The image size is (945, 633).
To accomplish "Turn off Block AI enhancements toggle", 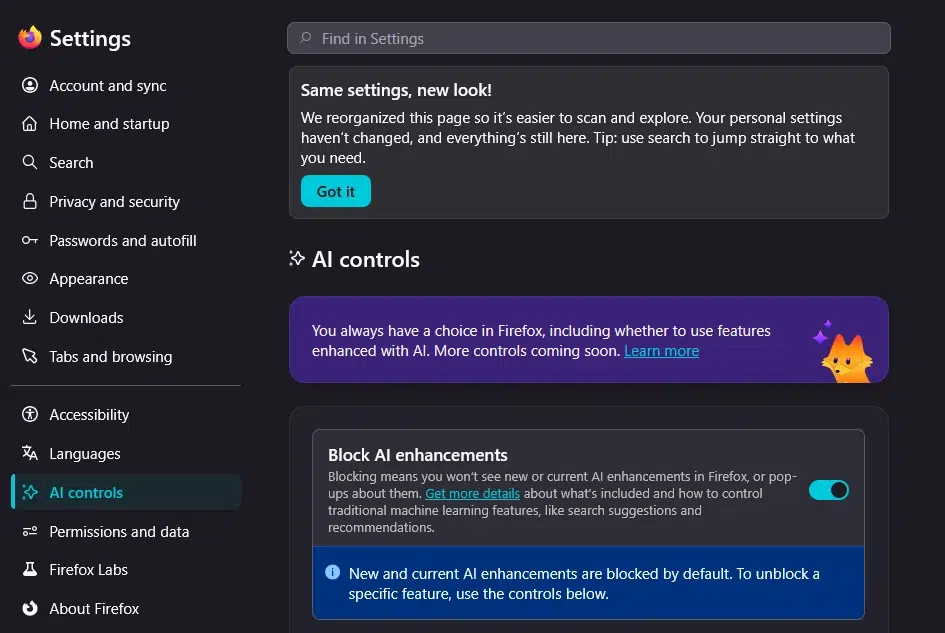I will pos(829,490).
